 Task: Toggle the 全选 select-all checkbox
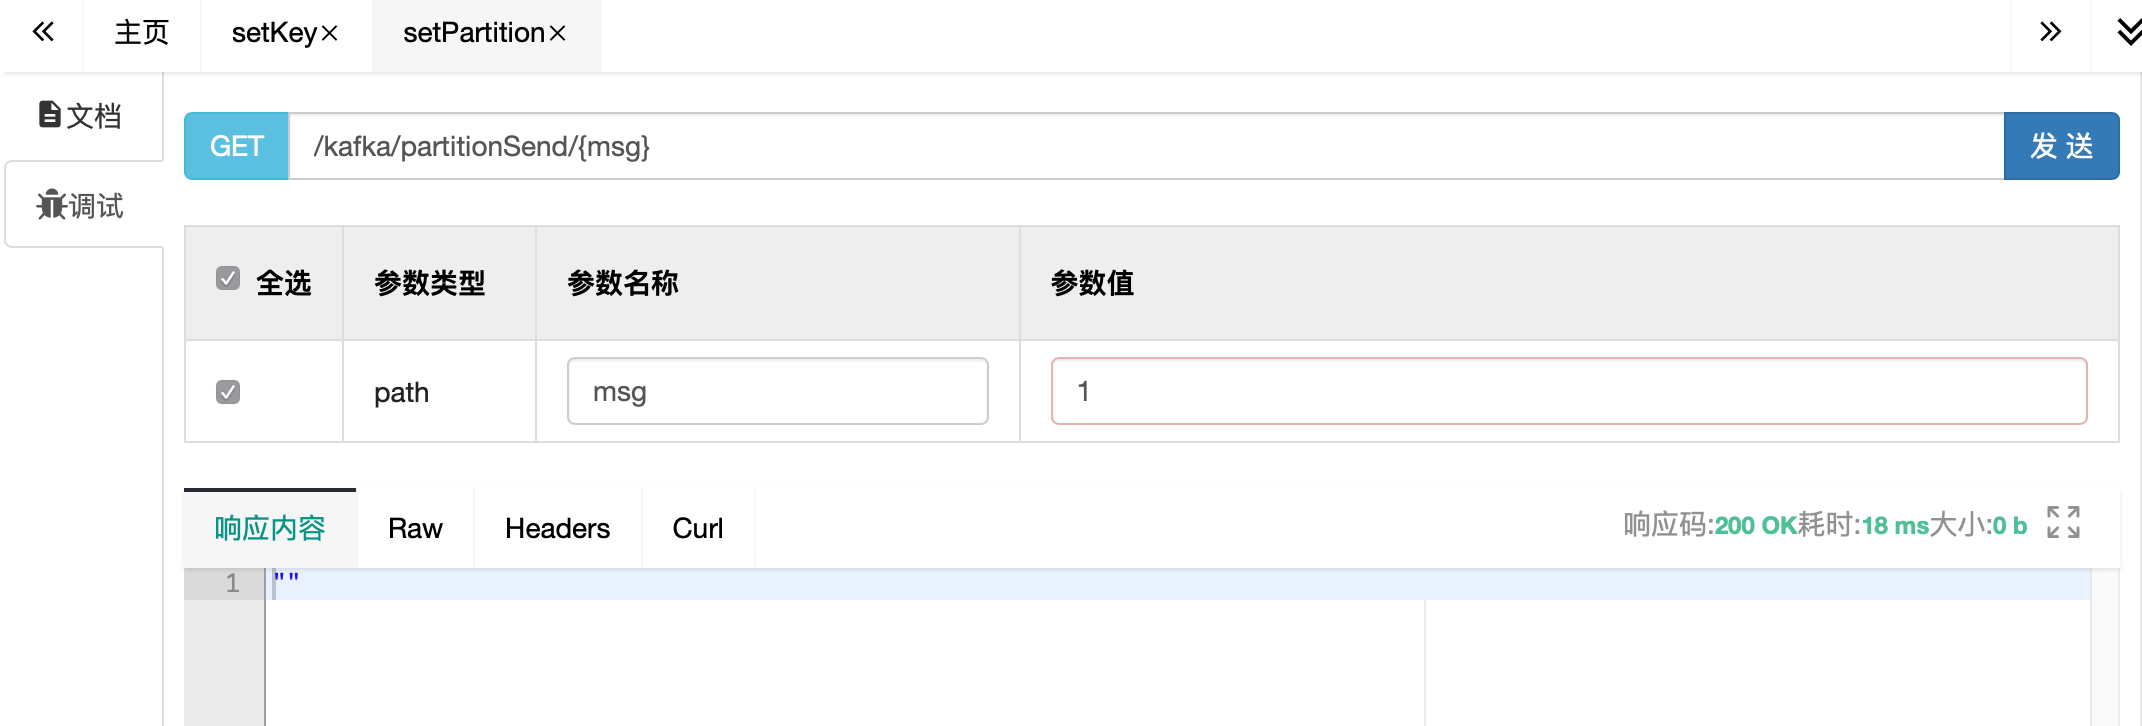coord(228,278)
